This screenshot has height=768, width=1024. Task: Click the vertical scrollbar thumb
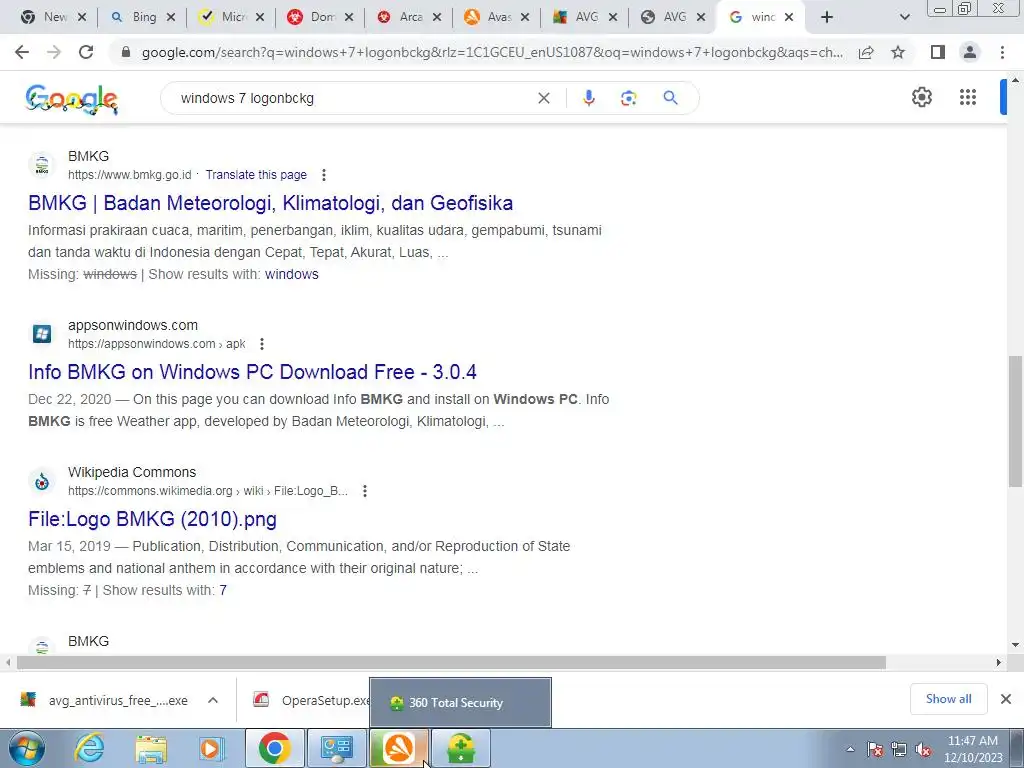[x=1015, y=421]
